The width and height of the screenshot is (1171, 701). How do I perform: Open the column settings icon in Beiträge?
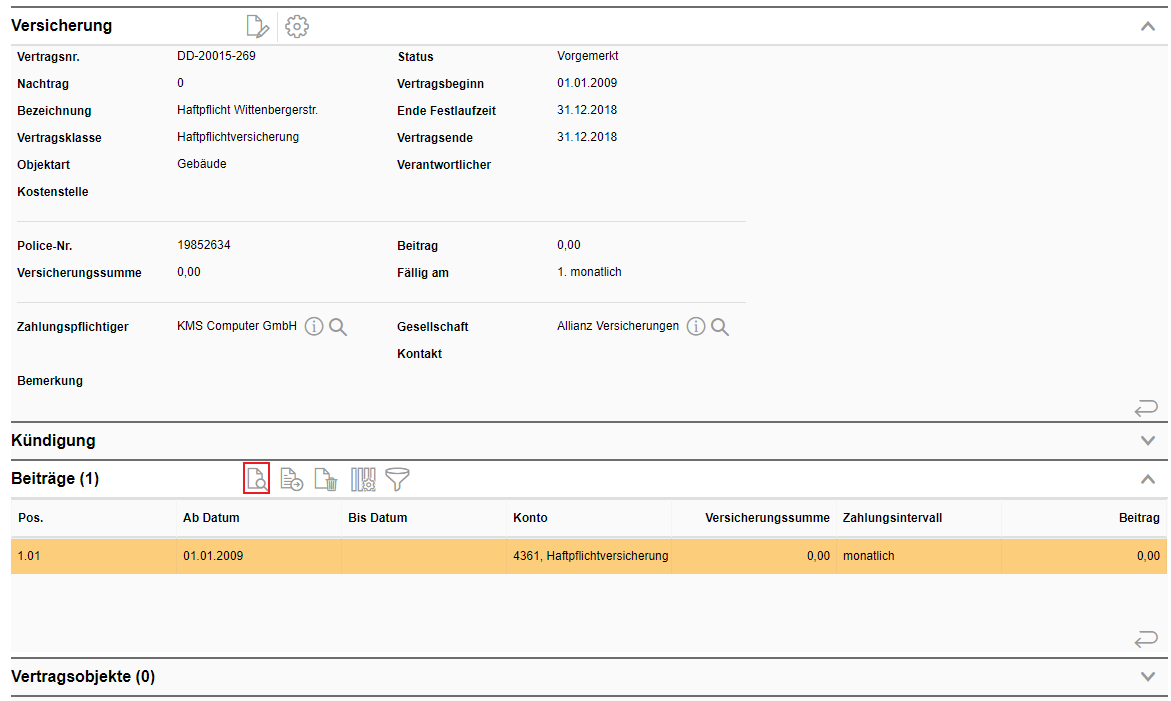(362, 480)
